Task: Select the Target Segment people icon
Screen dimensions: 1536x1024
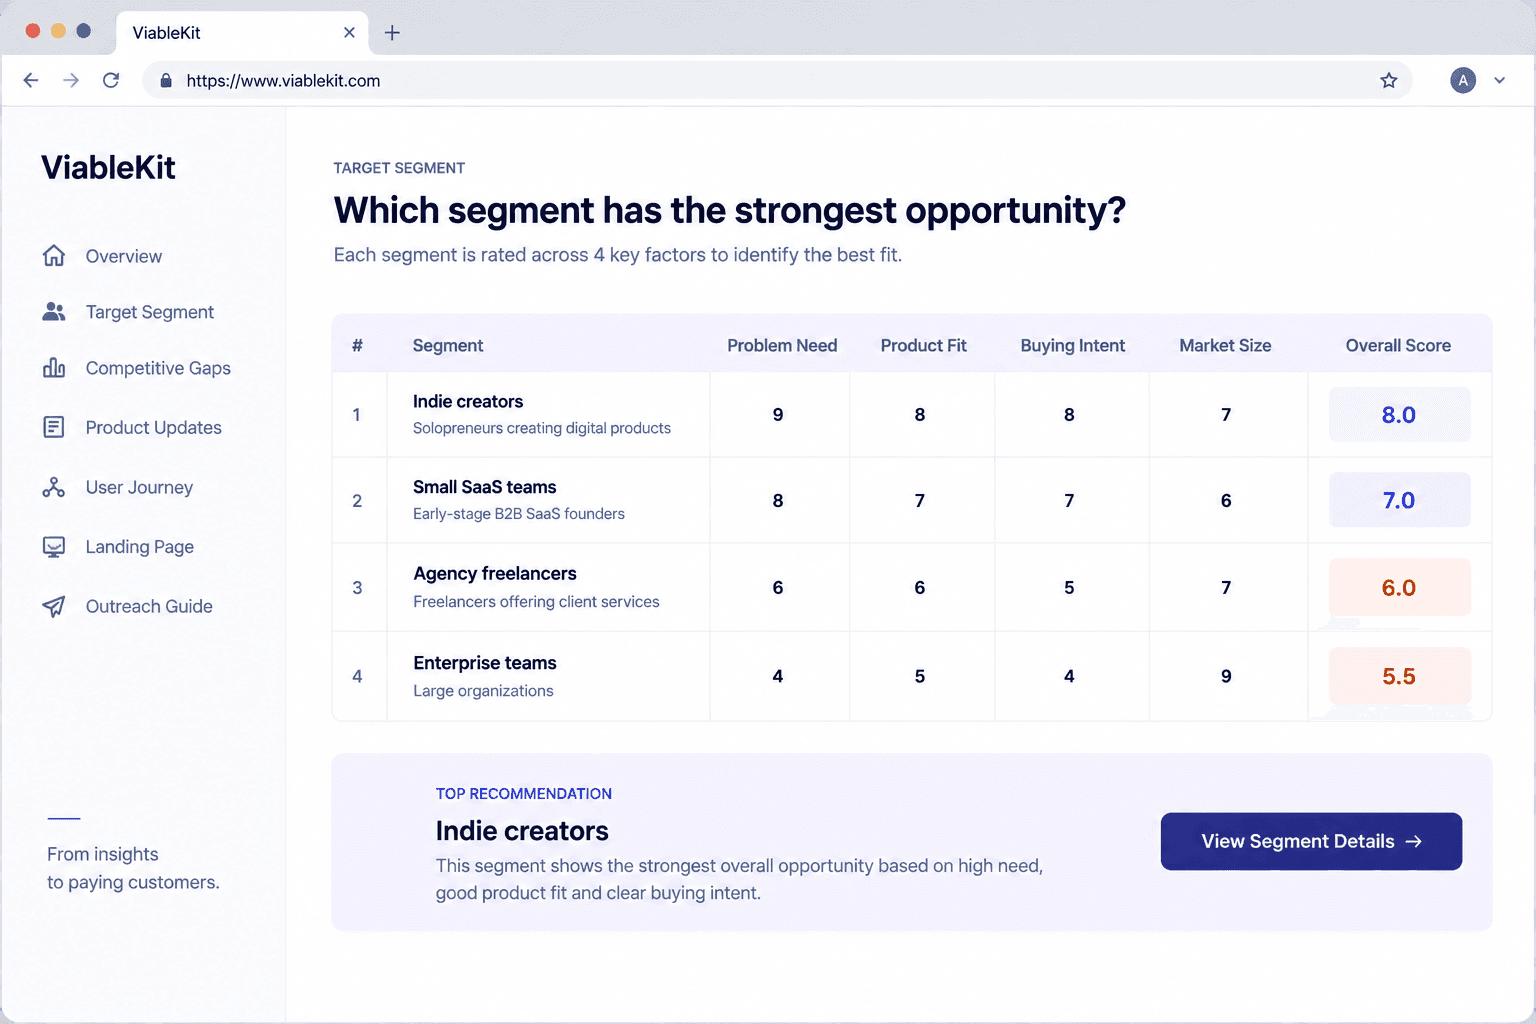Action: pyautogui.click(x=54, y=312)
